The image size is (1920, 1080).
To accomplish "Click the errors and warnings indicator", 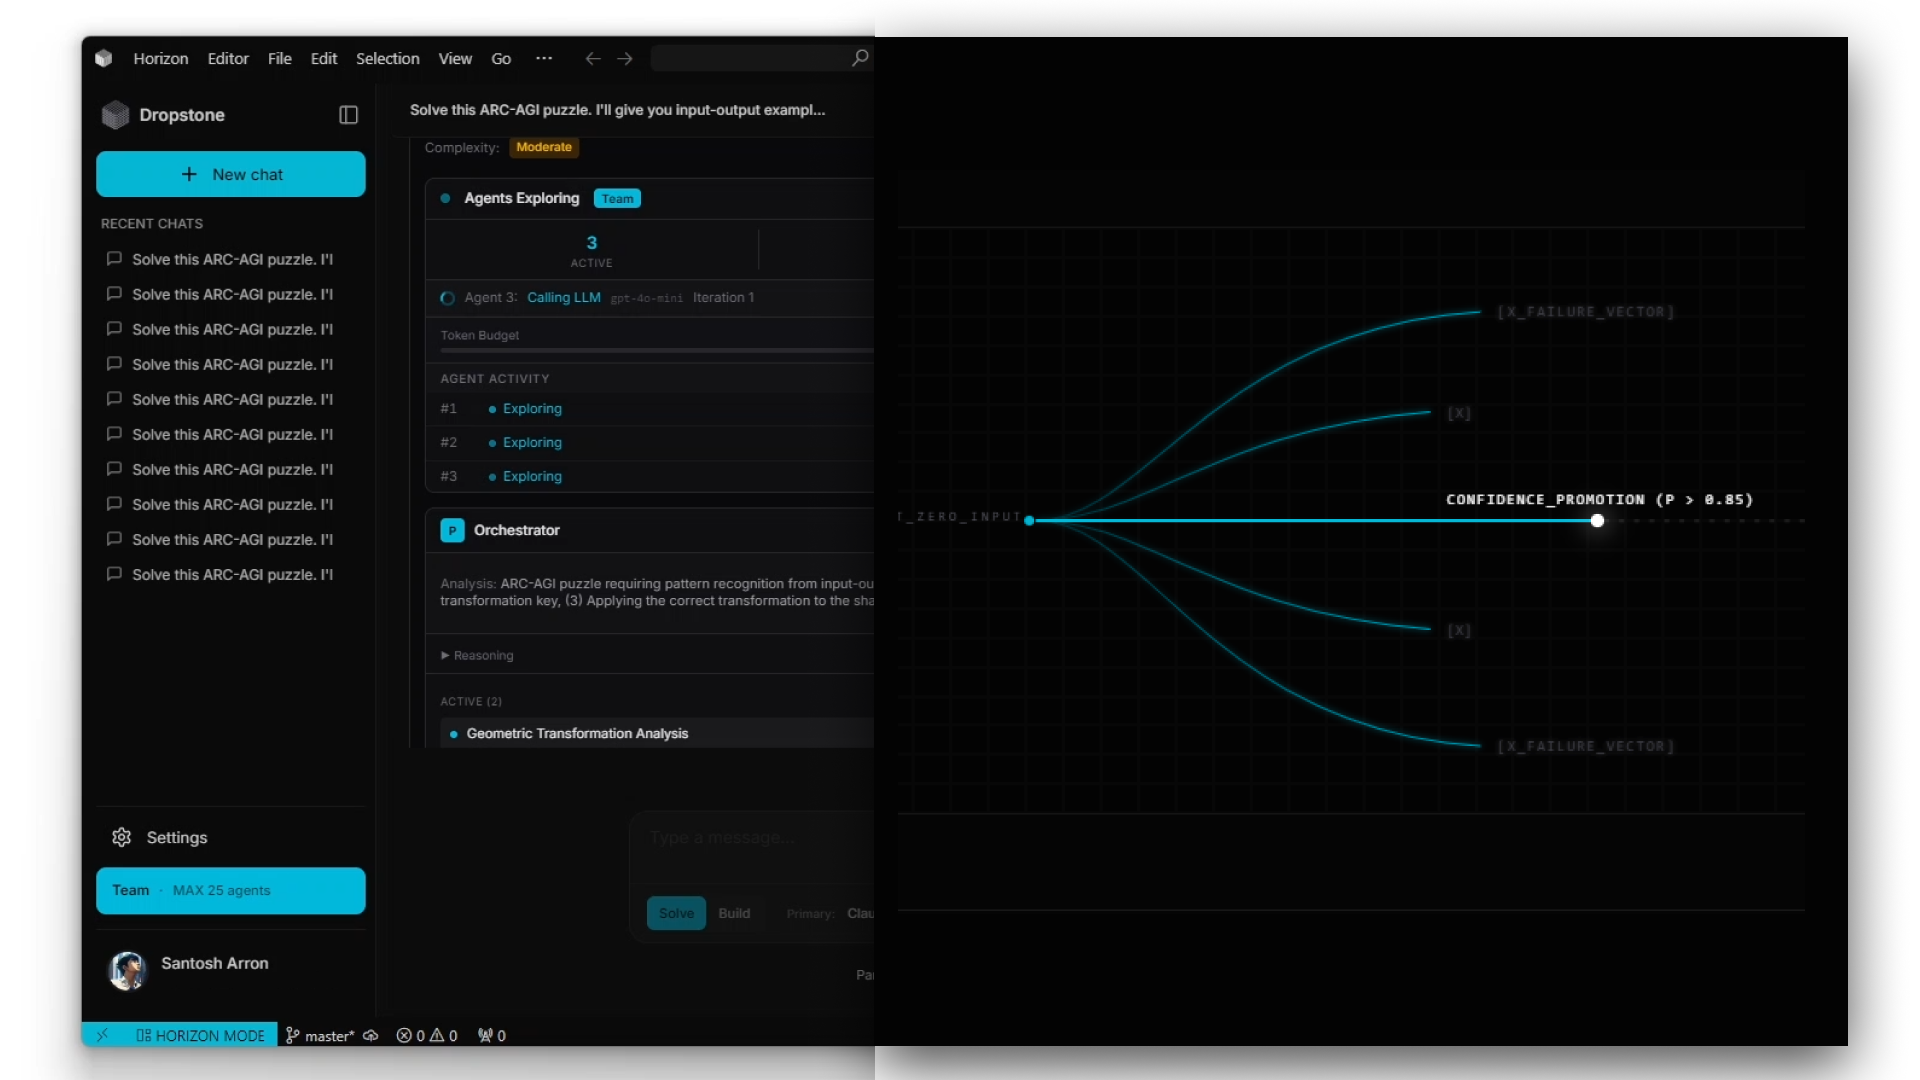I will click(427, 1035).
